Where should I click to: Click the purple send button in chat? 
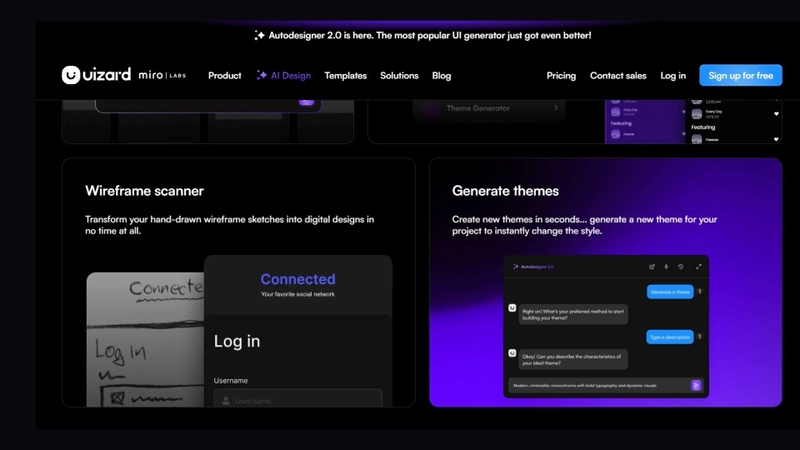click(696, 385)
